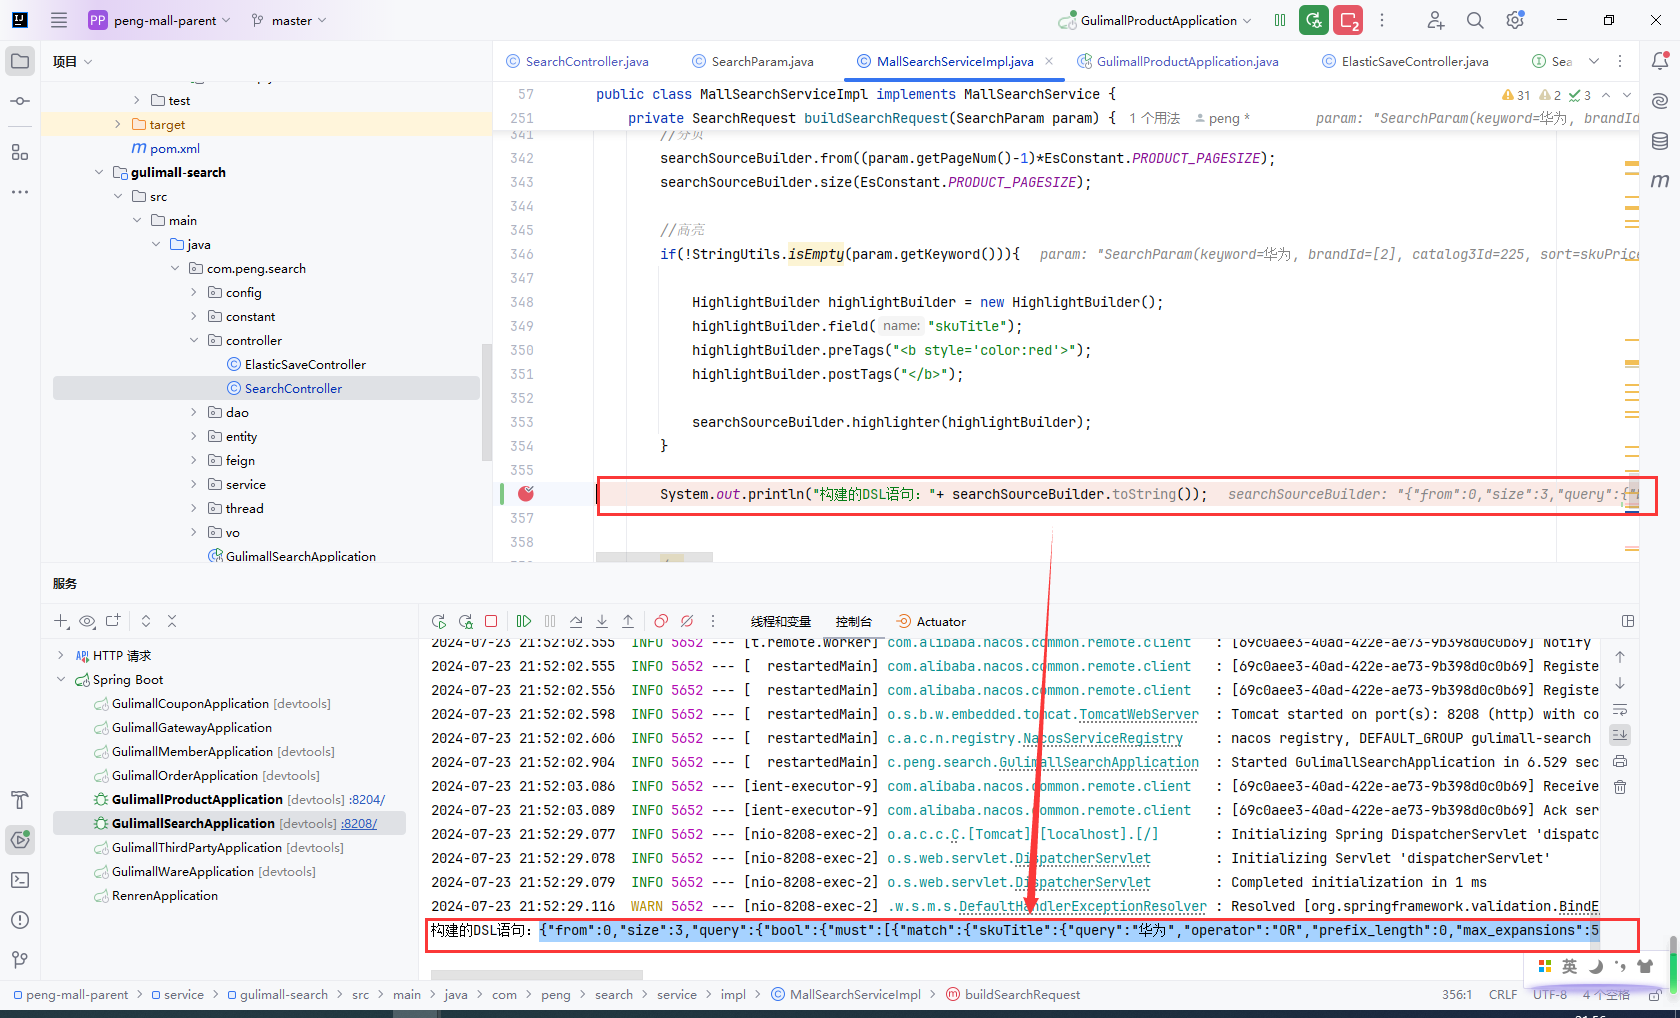Rerun in debug mode in Services toolbar
1680x1018 pixels.
pyautogui.click(x=465, y=621)
